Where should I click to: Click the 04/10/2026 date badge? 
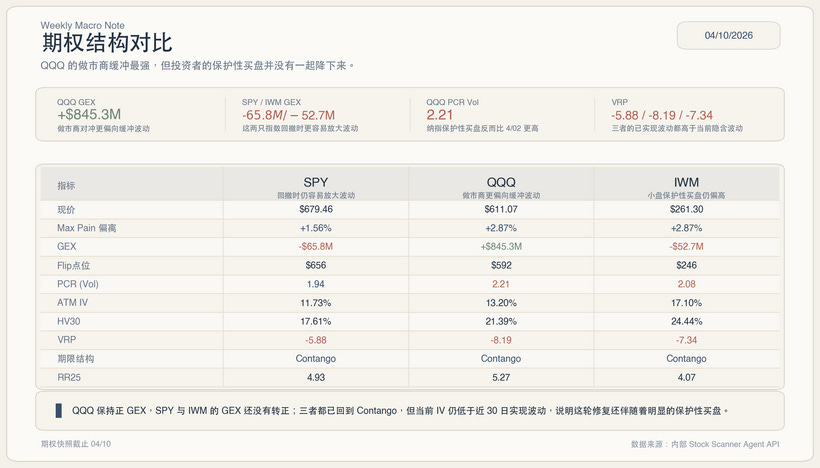728,36
